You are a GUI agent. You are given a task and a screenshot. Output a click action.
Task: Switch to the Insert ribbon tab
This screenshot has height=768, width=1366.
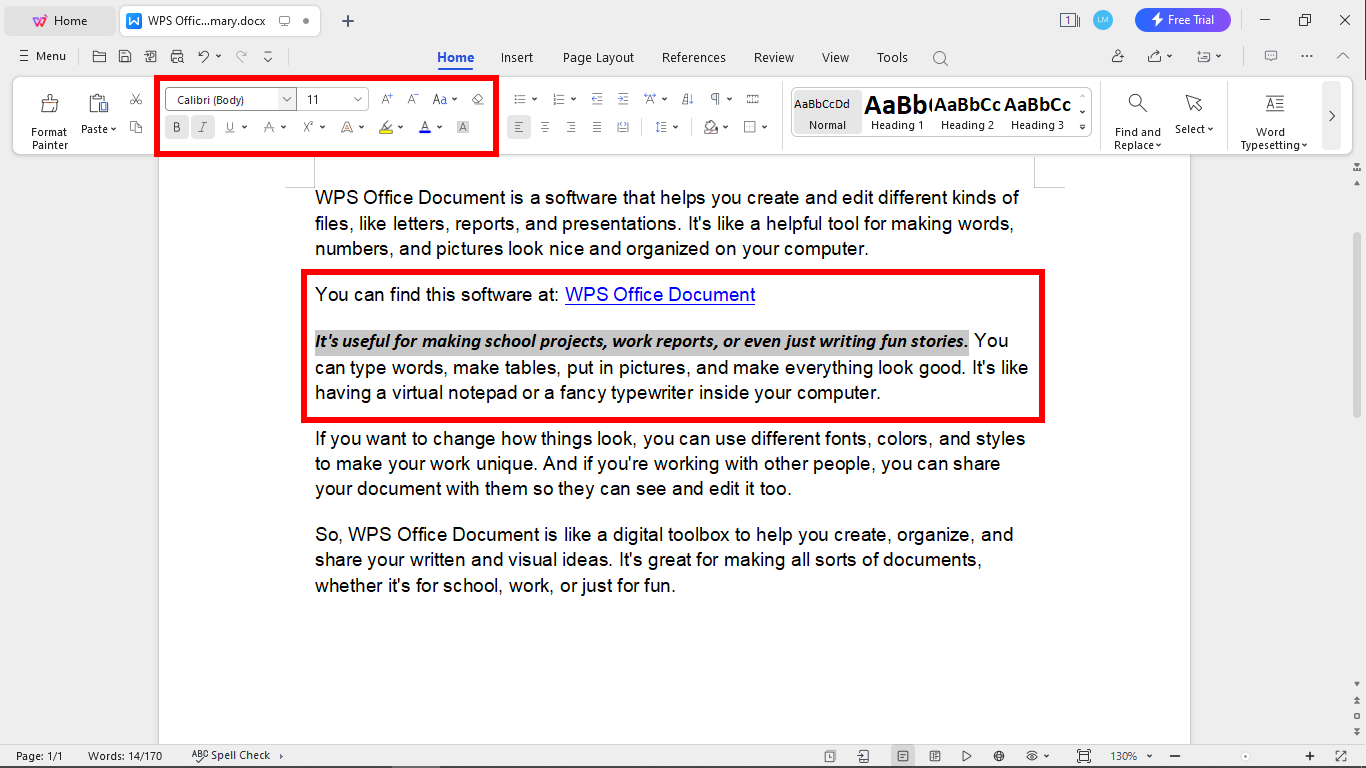(517, 57)
